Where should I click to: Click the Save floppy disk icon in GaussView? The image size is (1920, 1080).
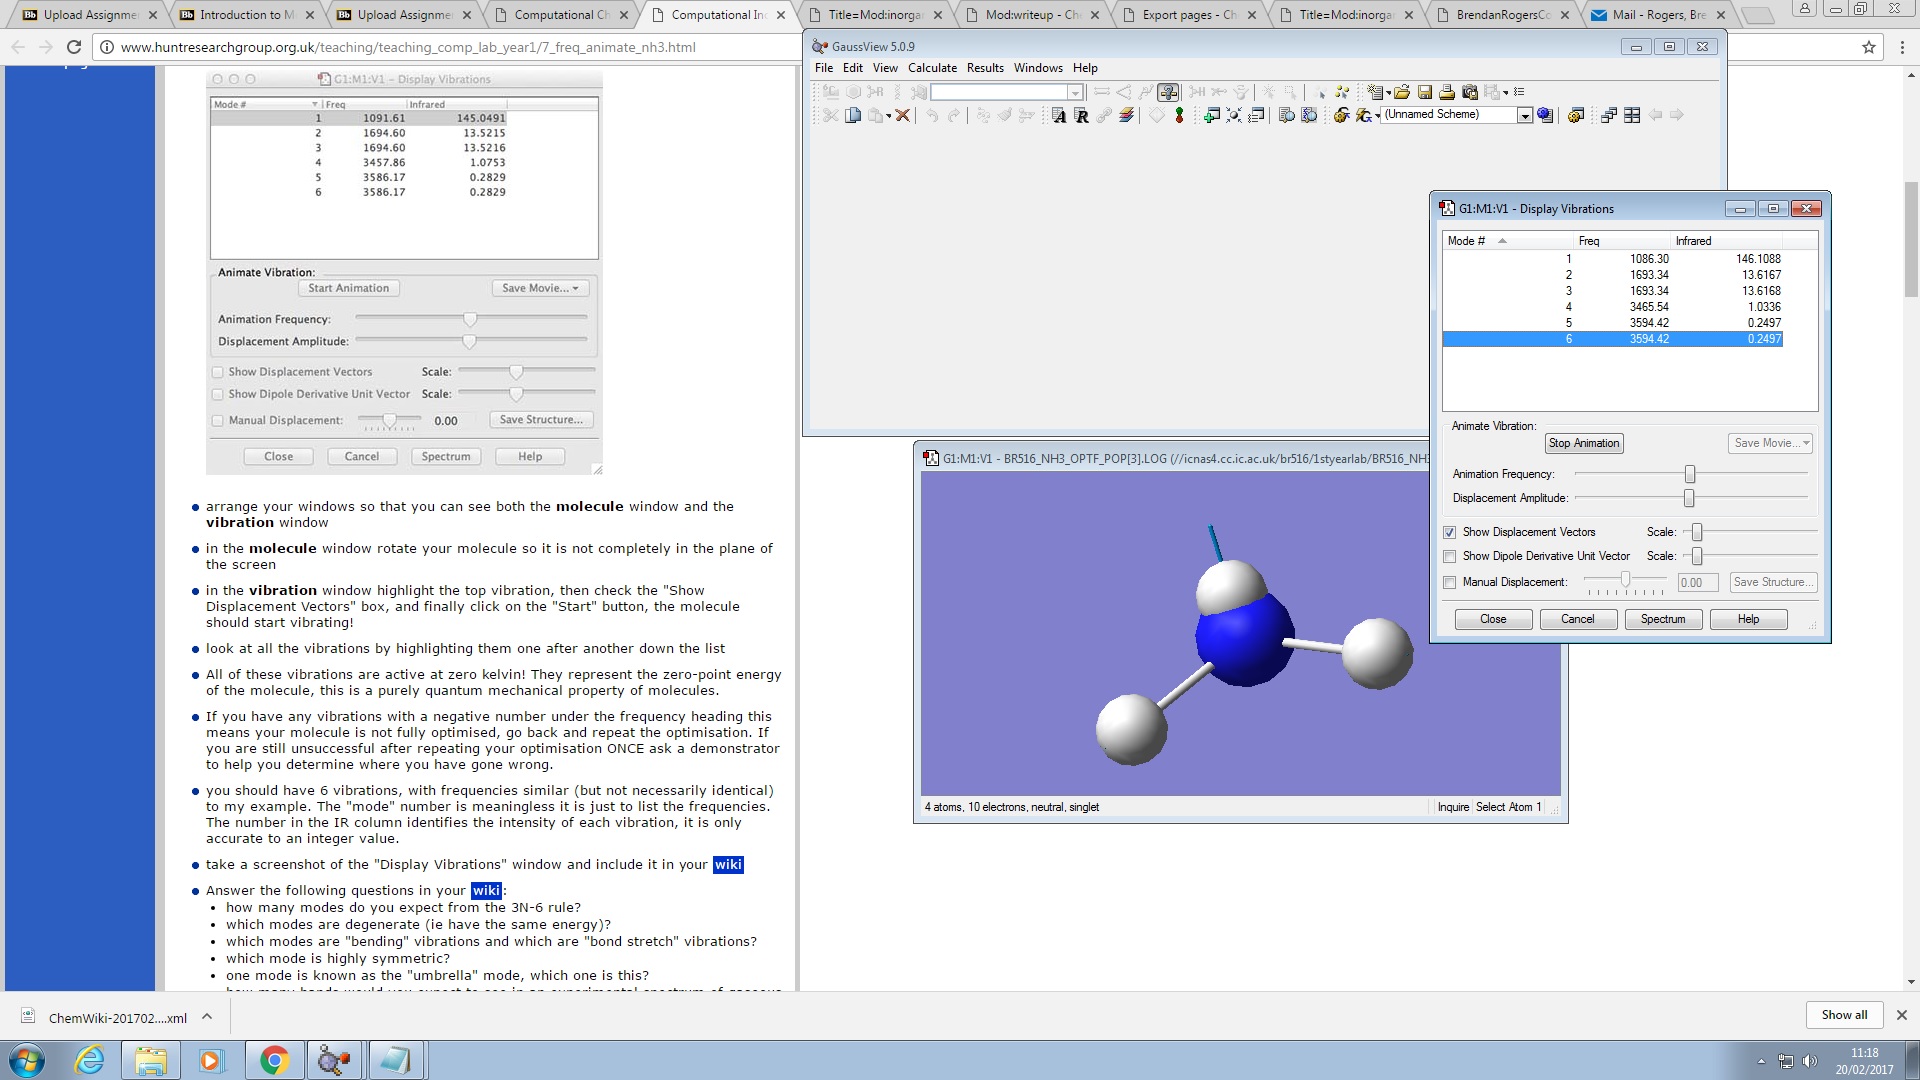1425,92
